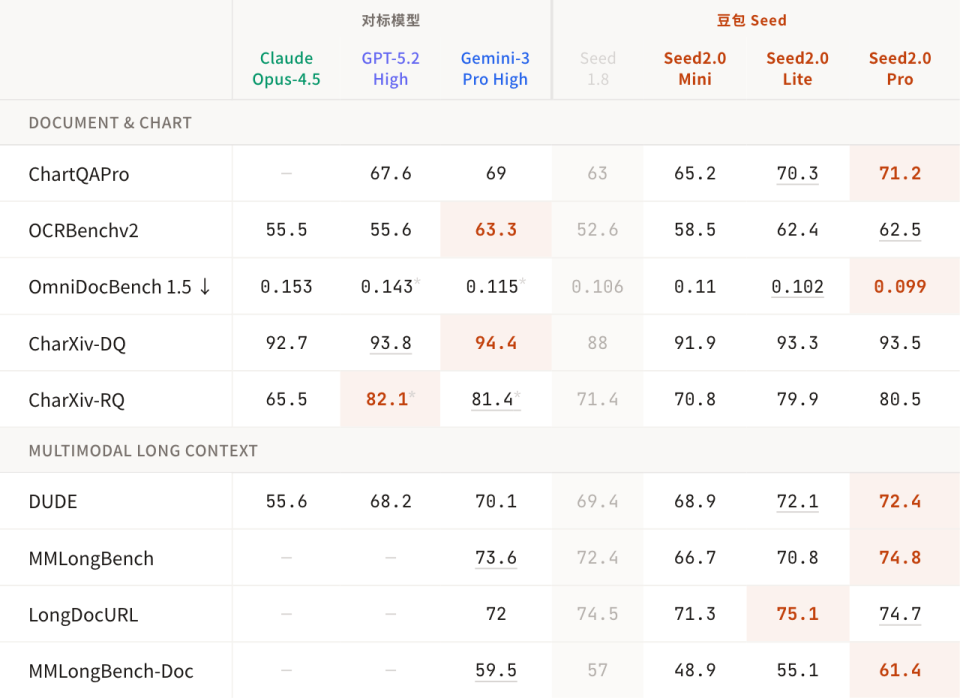Select the Seed2.0 Lite column header

pyautogui.click(x=797, y=69)
